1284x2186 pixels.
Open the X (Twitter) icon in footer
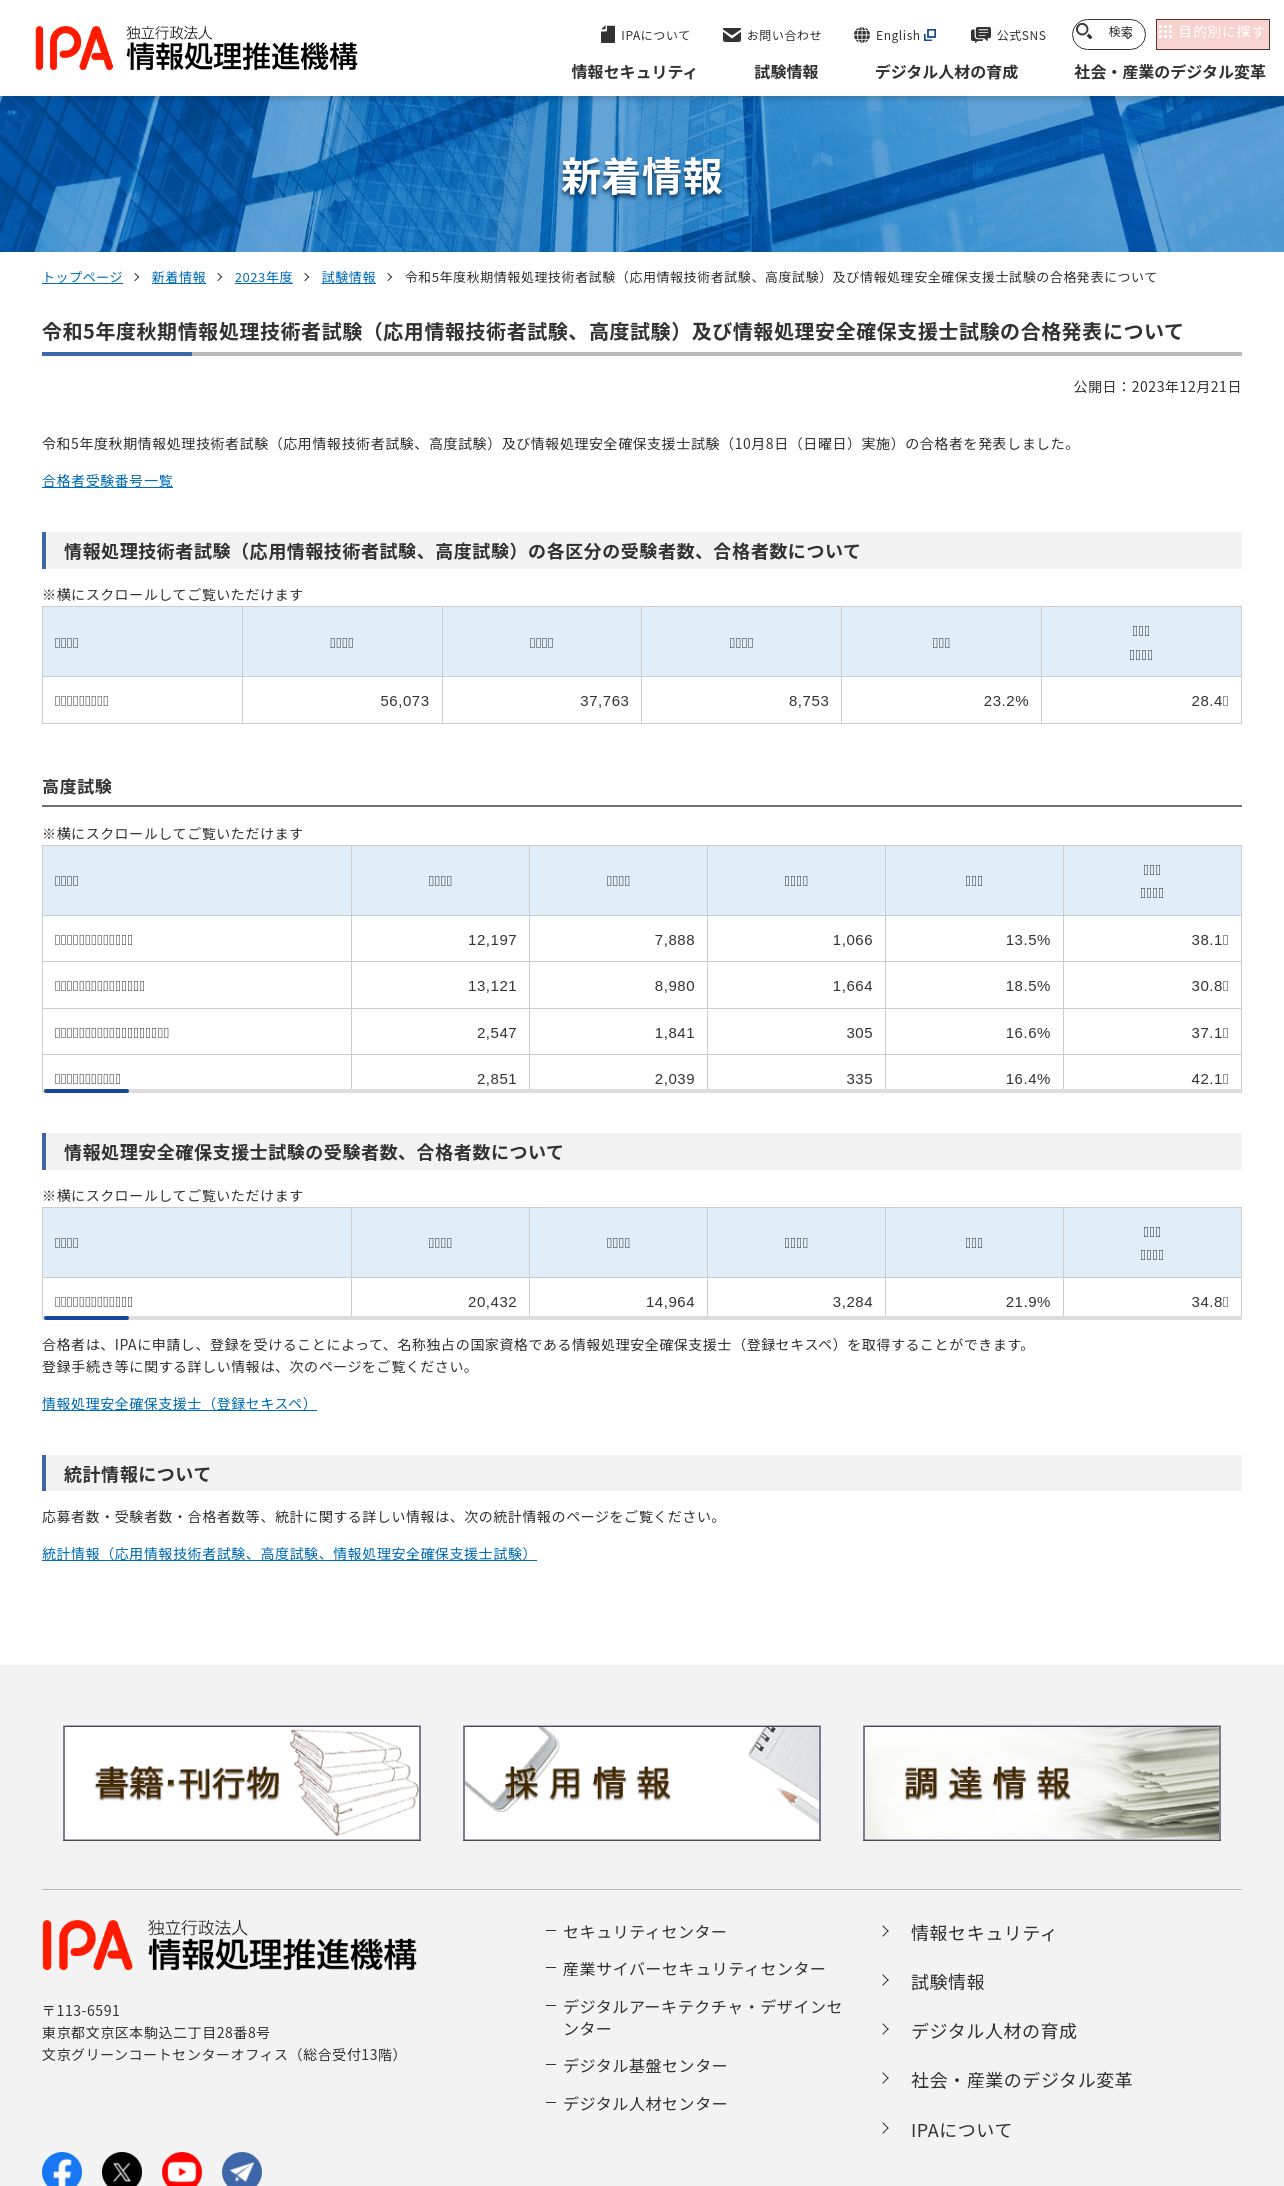click(122, 2170)
